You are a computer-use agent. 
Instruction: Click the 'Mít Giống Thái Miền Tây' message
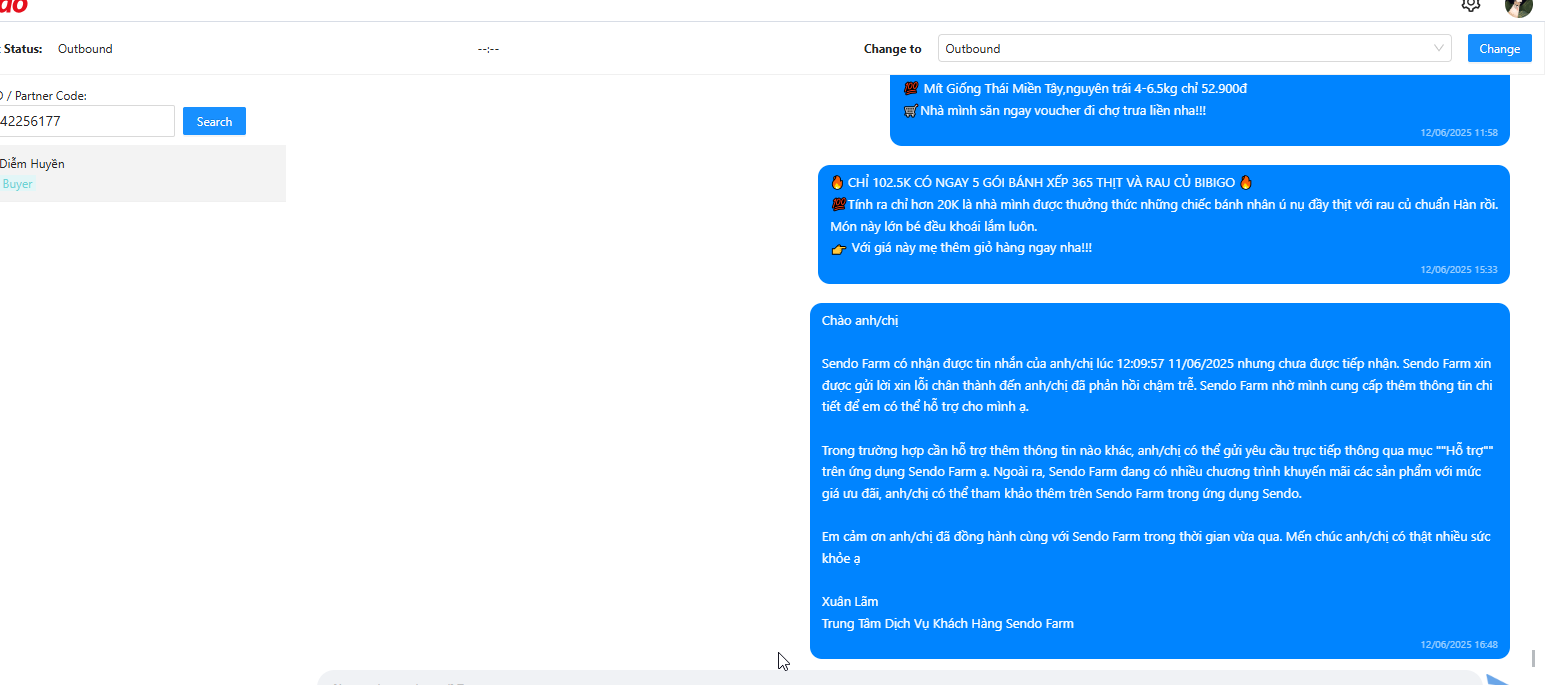click(x=1199, y=108)
